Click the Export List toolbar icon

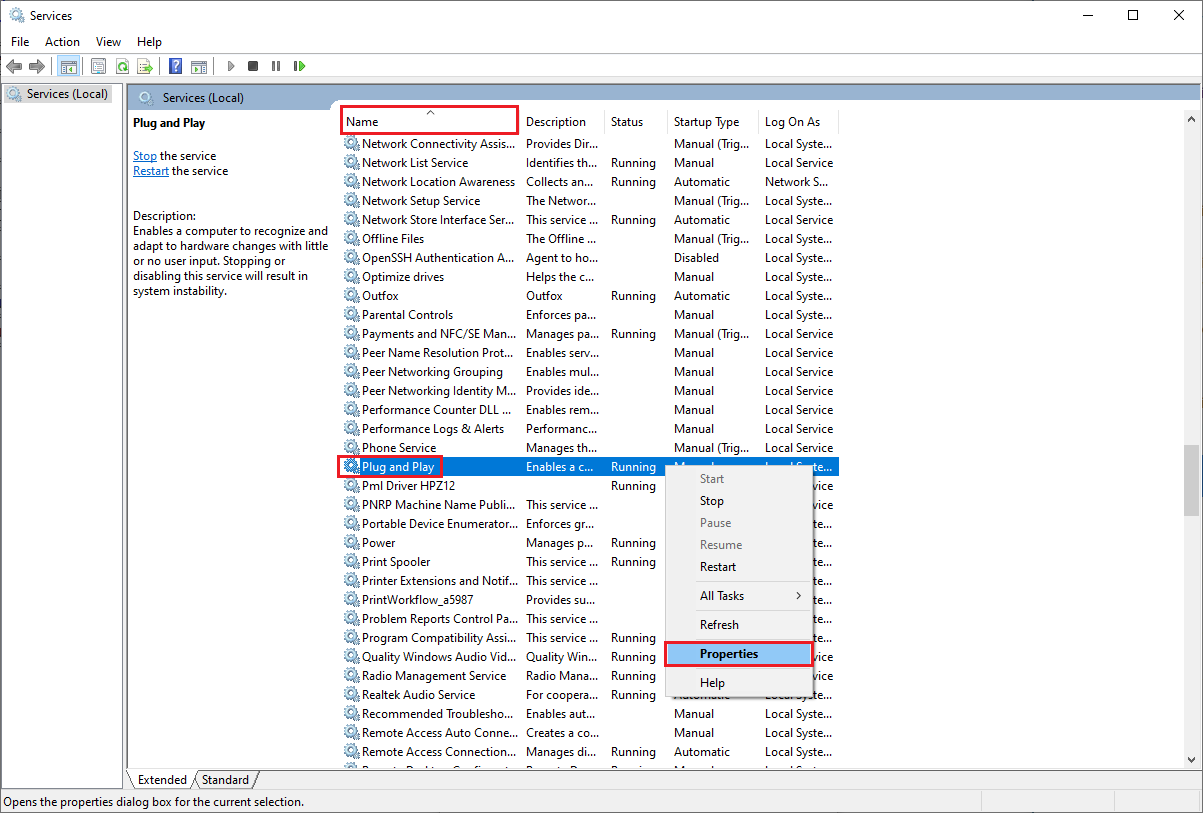145,66
